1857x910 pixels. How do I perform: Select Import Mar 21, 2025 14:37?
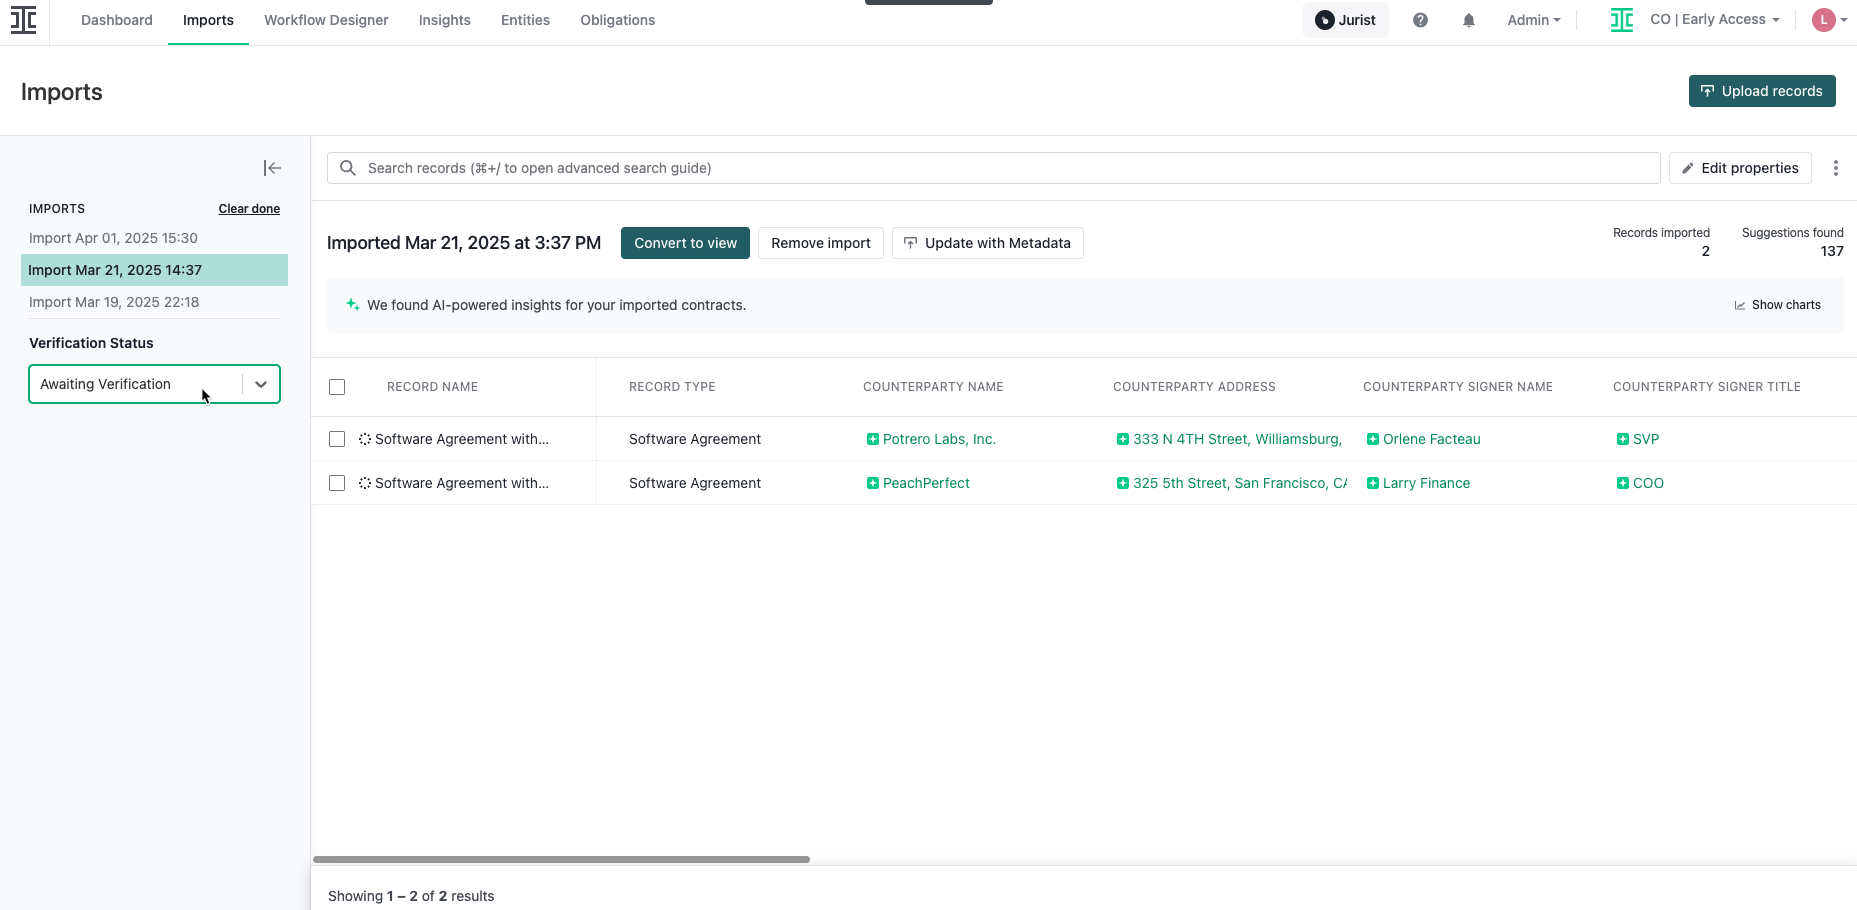154,270
